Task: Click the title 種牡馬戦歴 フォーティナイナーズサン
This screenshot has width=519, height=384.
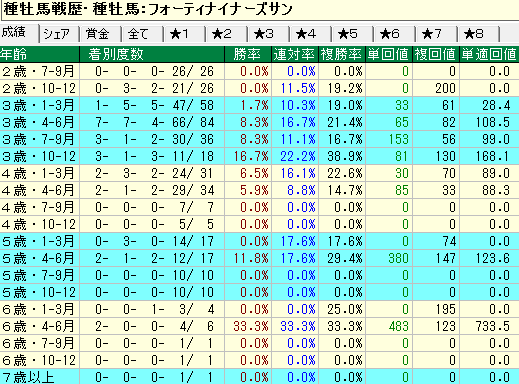Action: point(148,9)
